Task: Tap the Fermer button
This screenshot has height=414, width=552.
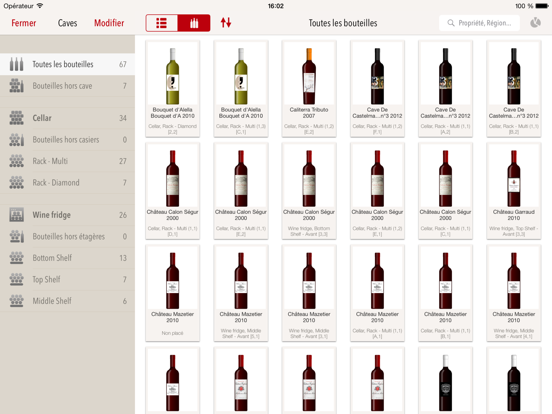Action: coord(24,23)
